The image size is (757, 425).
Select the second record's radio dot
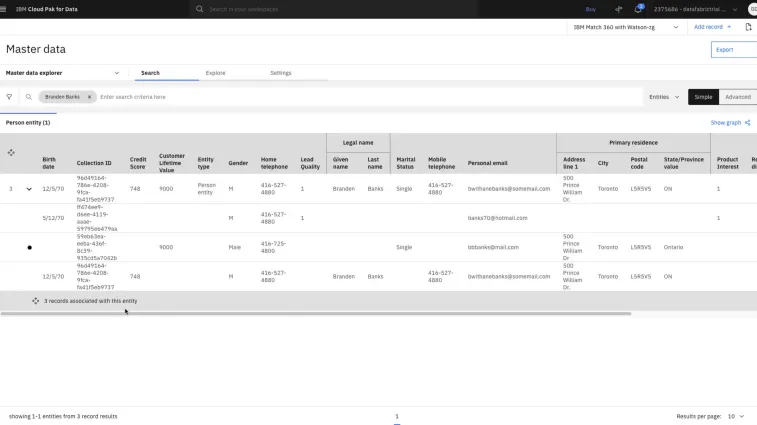coord(29,247)
